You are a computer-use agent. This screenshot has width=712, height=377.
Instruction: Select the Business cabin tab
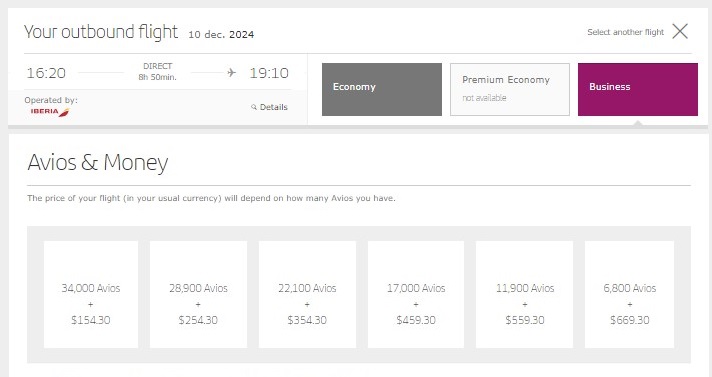[x=638, y=89]
